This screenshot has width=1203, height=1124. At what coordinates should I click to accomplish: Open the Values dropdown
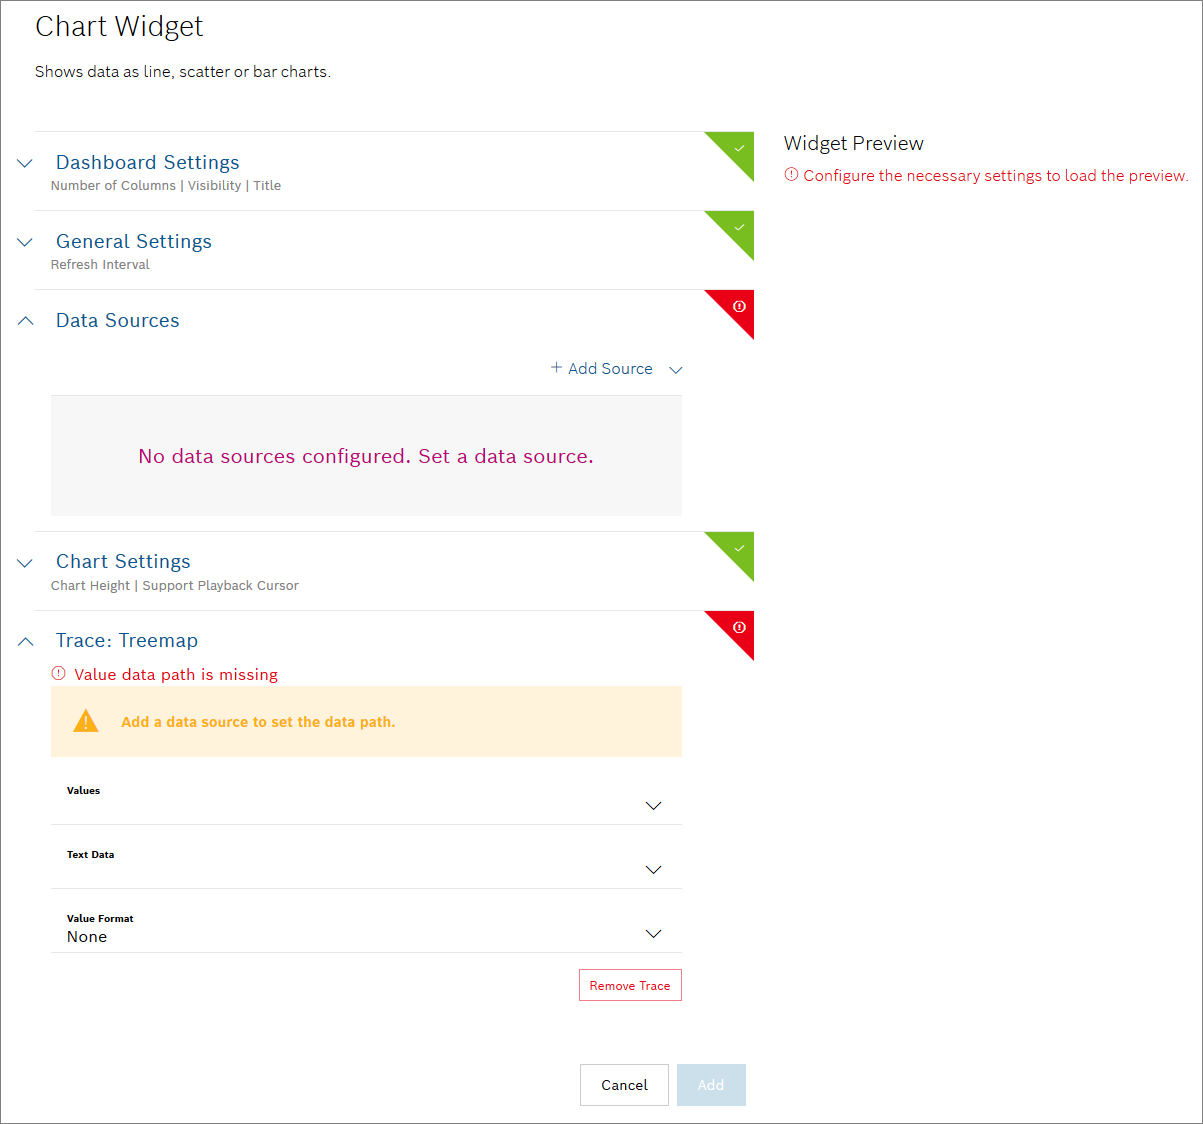[653, 805]
